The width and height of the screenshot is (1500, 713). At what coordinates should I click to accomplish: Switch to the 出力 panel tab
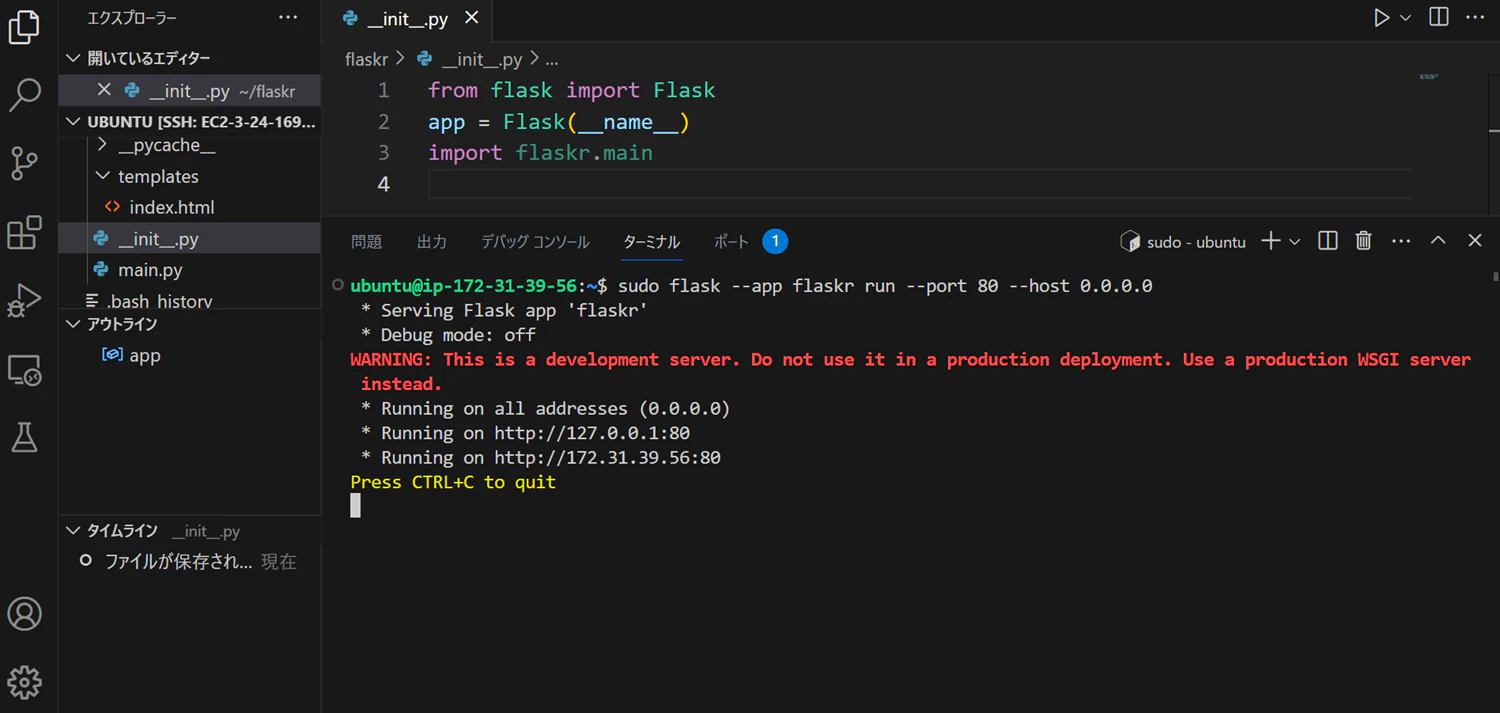click(x=432, y=241)
